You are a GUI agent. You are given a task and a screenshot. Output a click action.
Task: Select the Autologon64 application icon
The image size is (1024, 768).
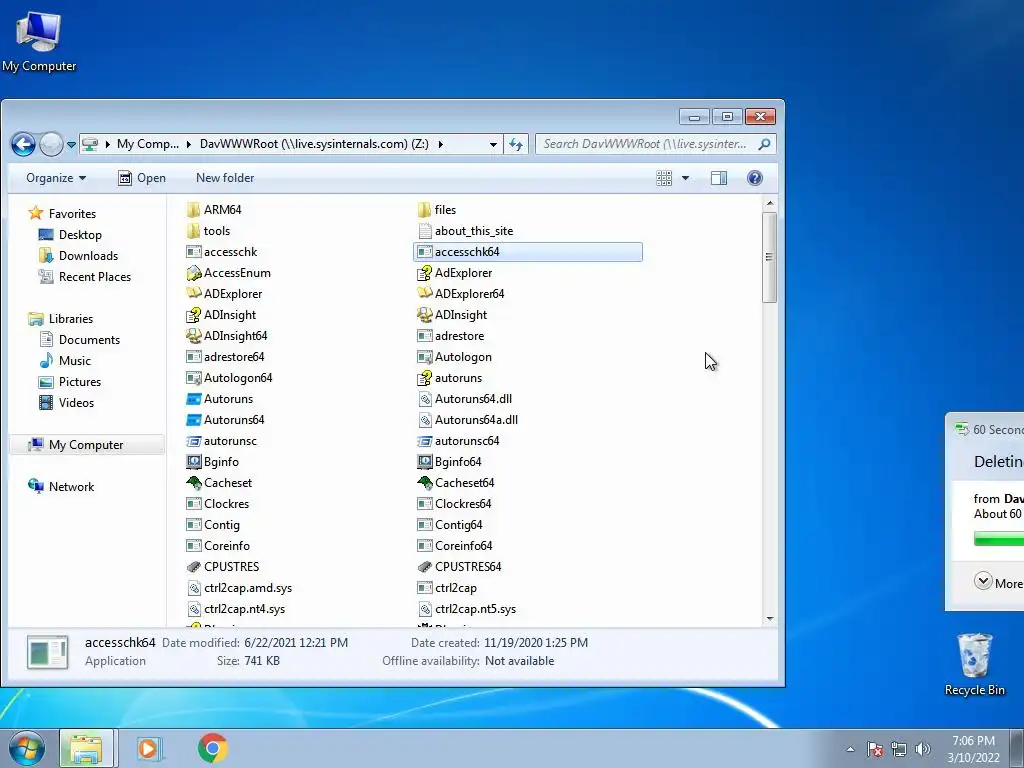(193, 378)
